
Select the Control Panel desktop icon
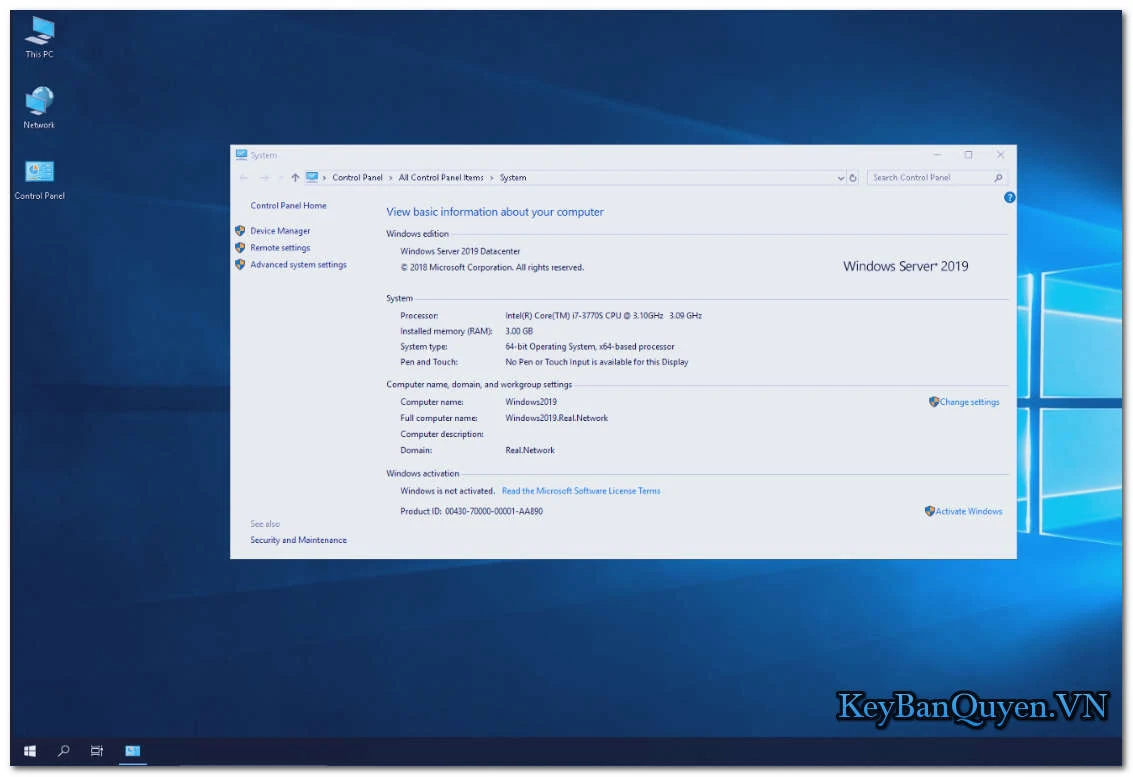click(x=39, y=179)
